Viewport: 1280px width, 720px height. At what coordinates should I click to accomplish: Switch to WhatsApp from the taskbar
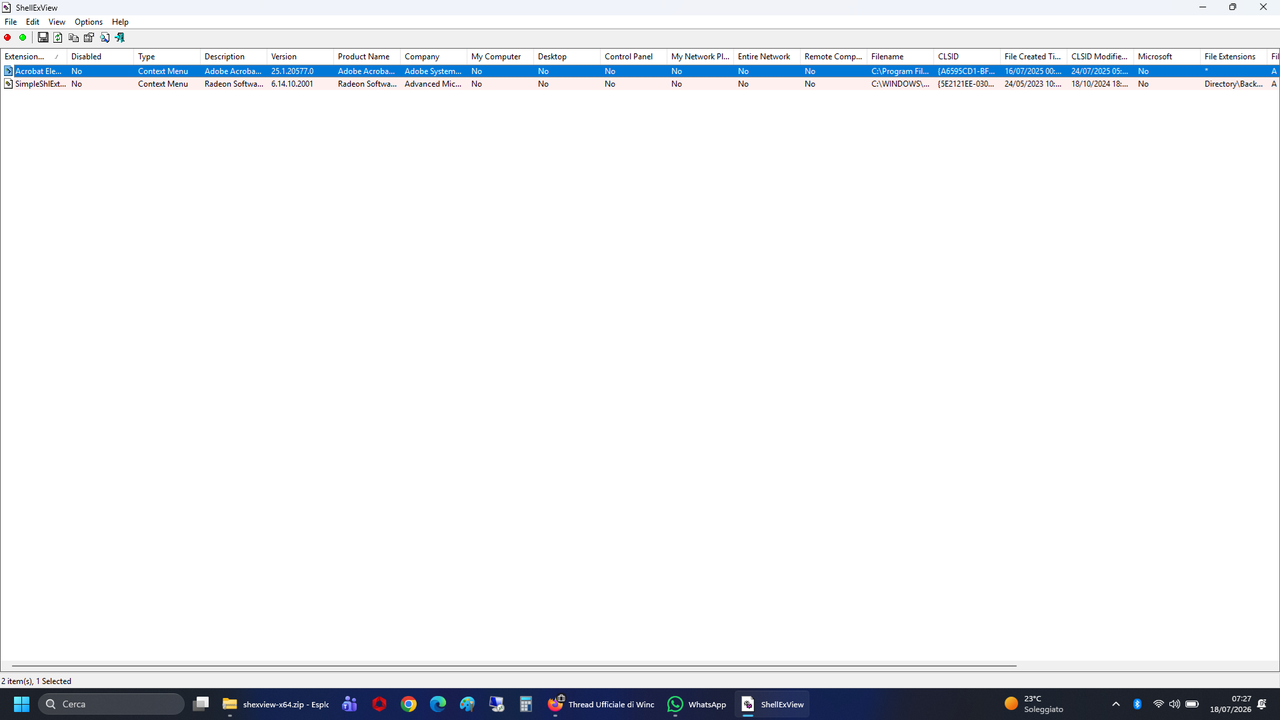(697, 704)
